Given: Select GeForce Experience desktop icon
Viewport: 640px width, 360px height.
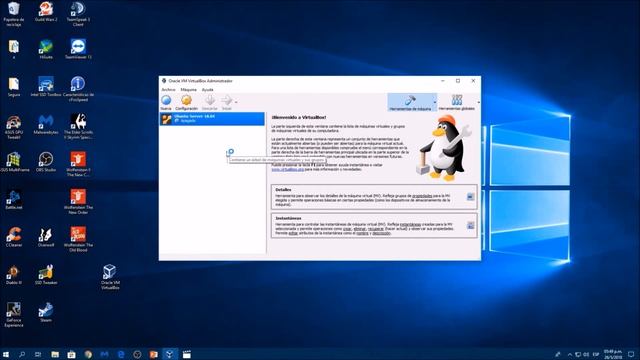Looking at the screenshot, I should point(14,315).
